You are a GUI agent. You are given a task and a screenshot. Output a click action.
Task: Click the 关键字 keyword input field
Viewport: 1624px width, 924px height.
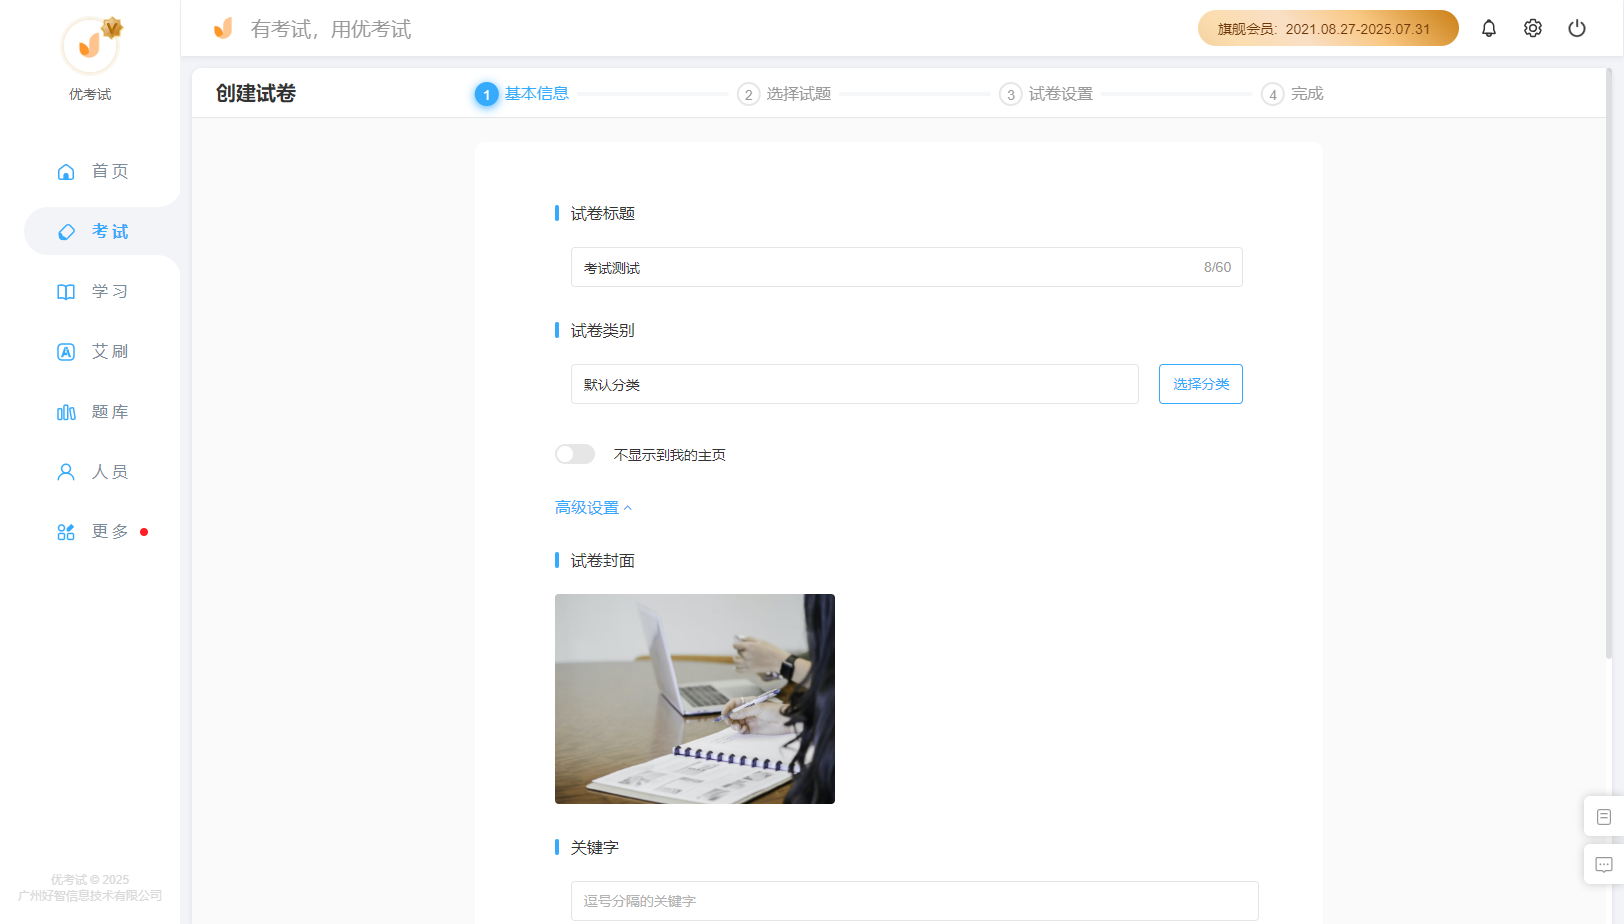click(x=915, y=901)
